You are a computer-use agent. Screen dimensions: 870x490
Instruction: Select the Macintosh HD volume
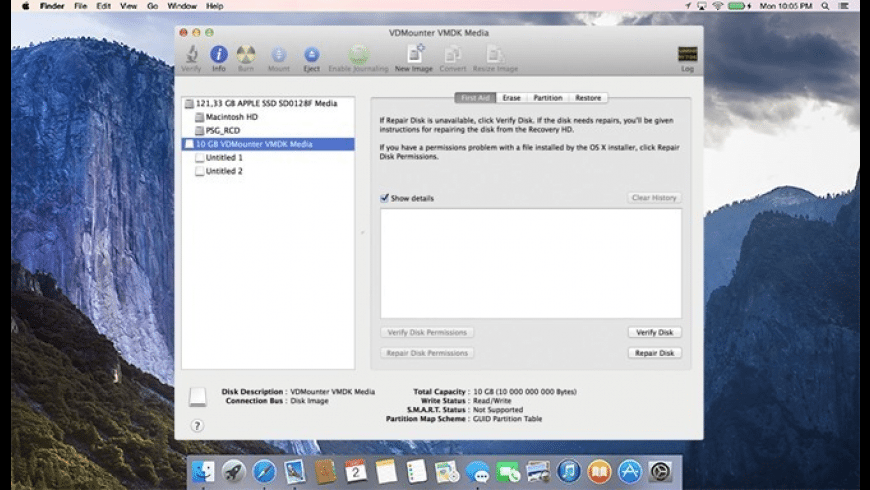point(268,117)
